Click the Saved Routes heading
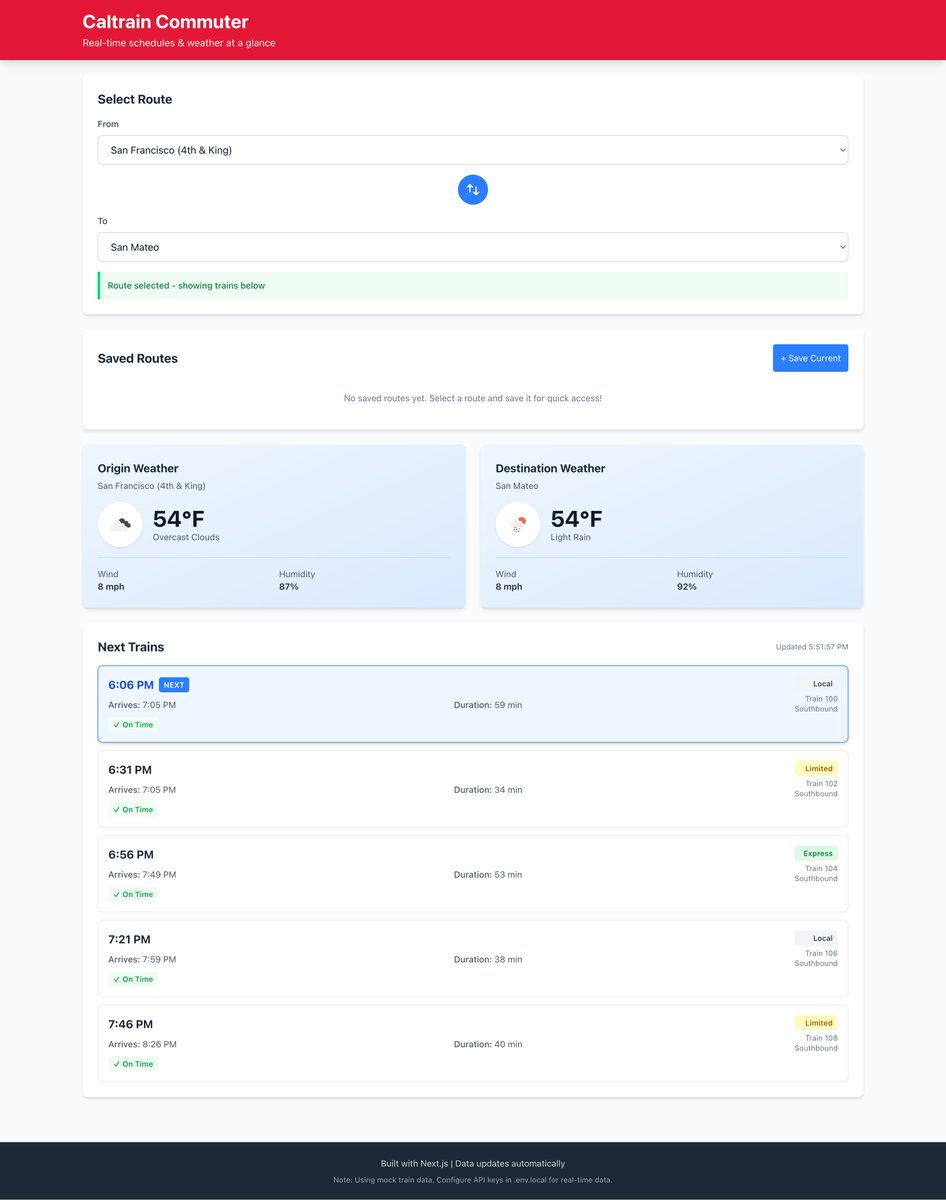The image size is (946, 1200). pos(138,359)
